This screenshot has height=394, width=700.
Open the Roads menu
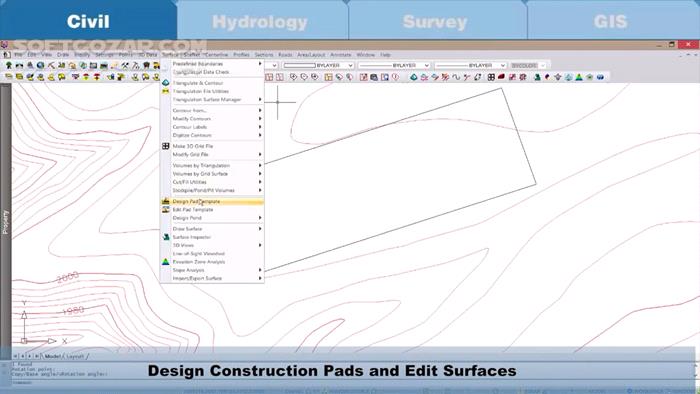pos(285,54)
